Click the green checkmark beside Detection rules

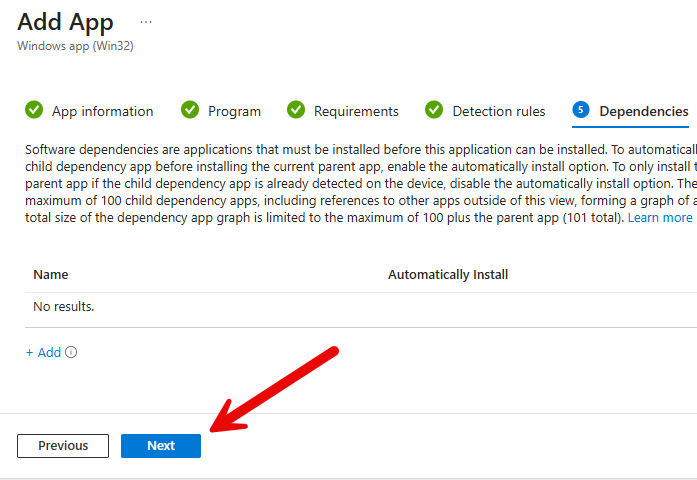(434, 110)
